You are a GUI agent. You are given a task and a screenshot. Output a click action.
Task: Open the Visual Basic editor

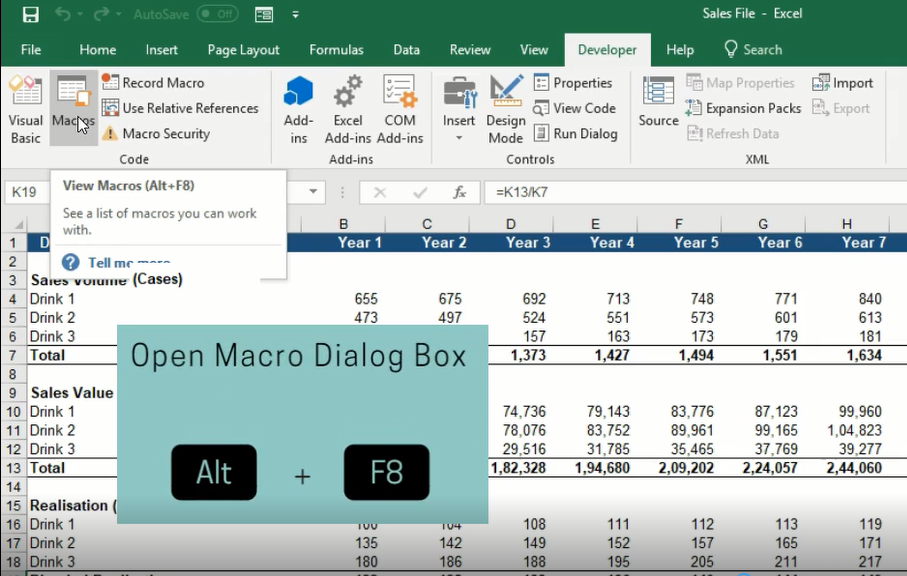[x=25, y=110]
